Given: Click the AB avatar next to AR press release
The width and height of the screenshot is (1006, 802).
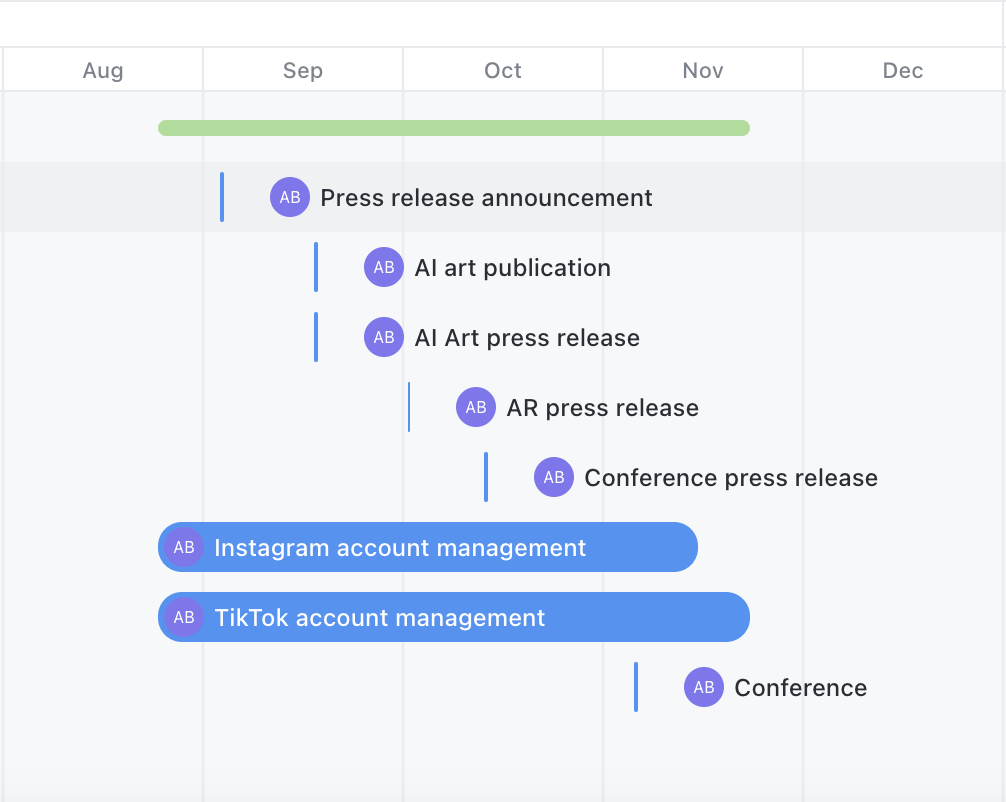Looking at the screenshot, I should (476, 407).
